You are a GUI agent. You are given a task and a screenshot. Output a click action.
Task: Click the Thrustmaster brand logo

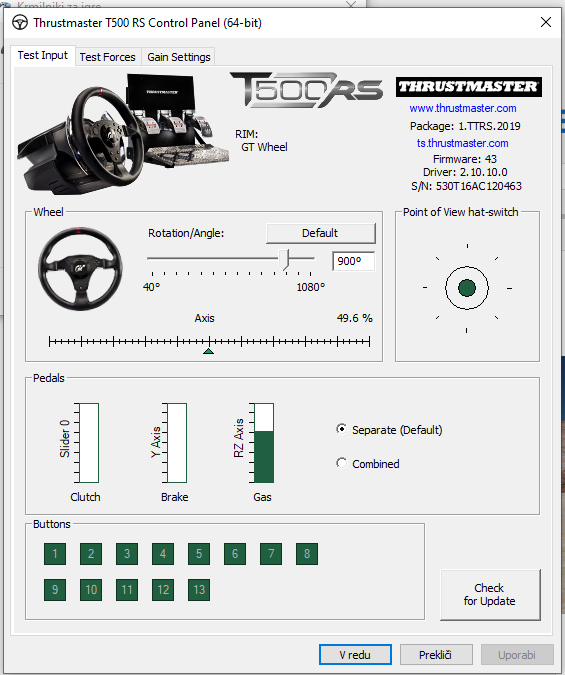tap(469, 87)
